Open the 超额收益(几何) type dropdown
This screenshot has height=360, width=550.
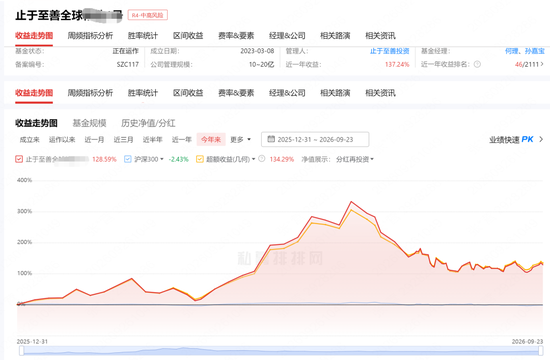(x=253, y=159)
